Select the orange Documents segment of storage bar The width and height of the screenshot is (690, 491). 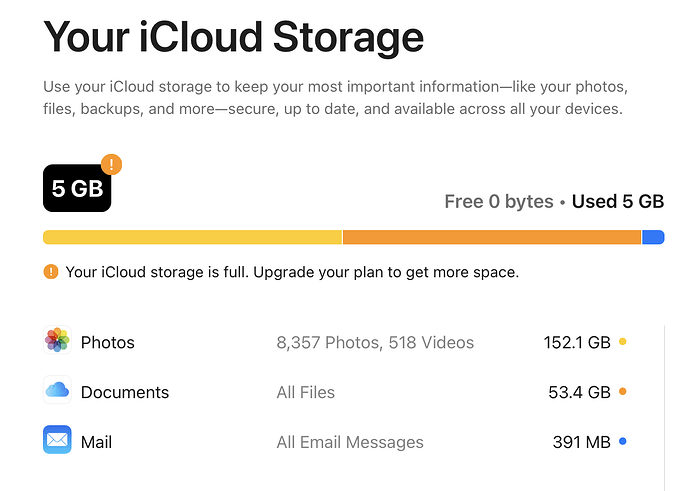(x=492, y=237)
